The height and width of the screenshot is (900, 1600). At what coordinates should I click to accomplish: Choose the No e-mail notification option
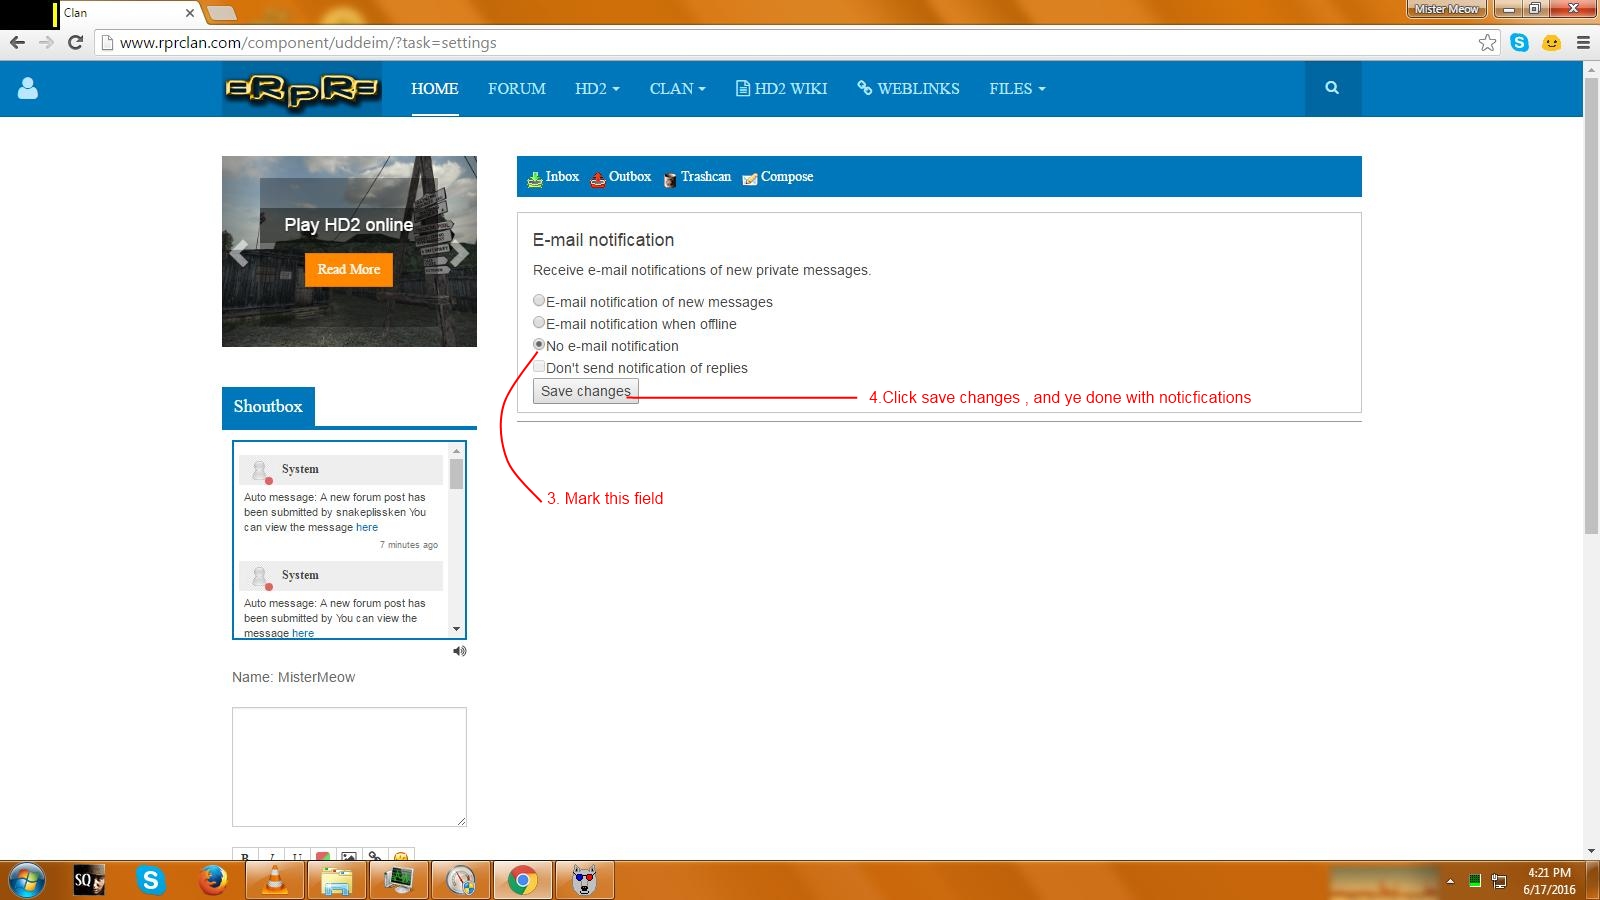click(x=539, y=345)
